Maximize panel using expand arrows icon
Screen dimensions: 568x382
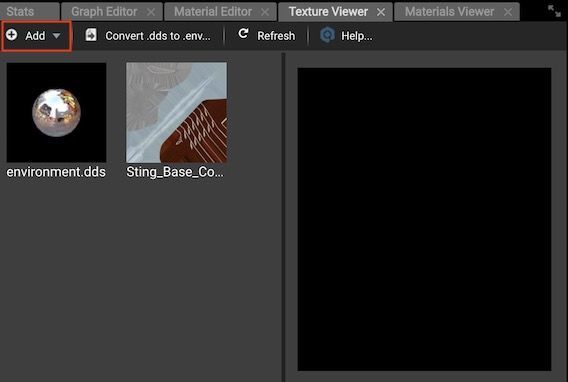(554, 11)
